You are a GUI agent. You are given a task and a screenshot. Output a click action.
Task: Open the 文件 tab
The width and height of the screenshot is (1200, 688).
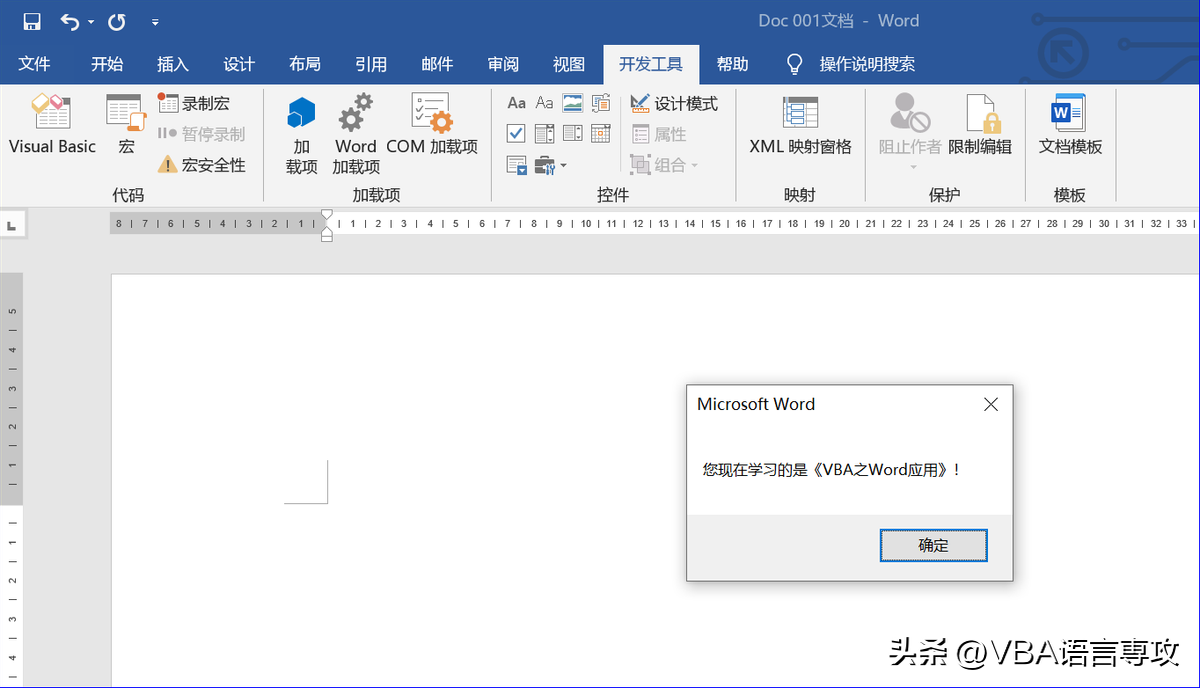pos(35,64)
